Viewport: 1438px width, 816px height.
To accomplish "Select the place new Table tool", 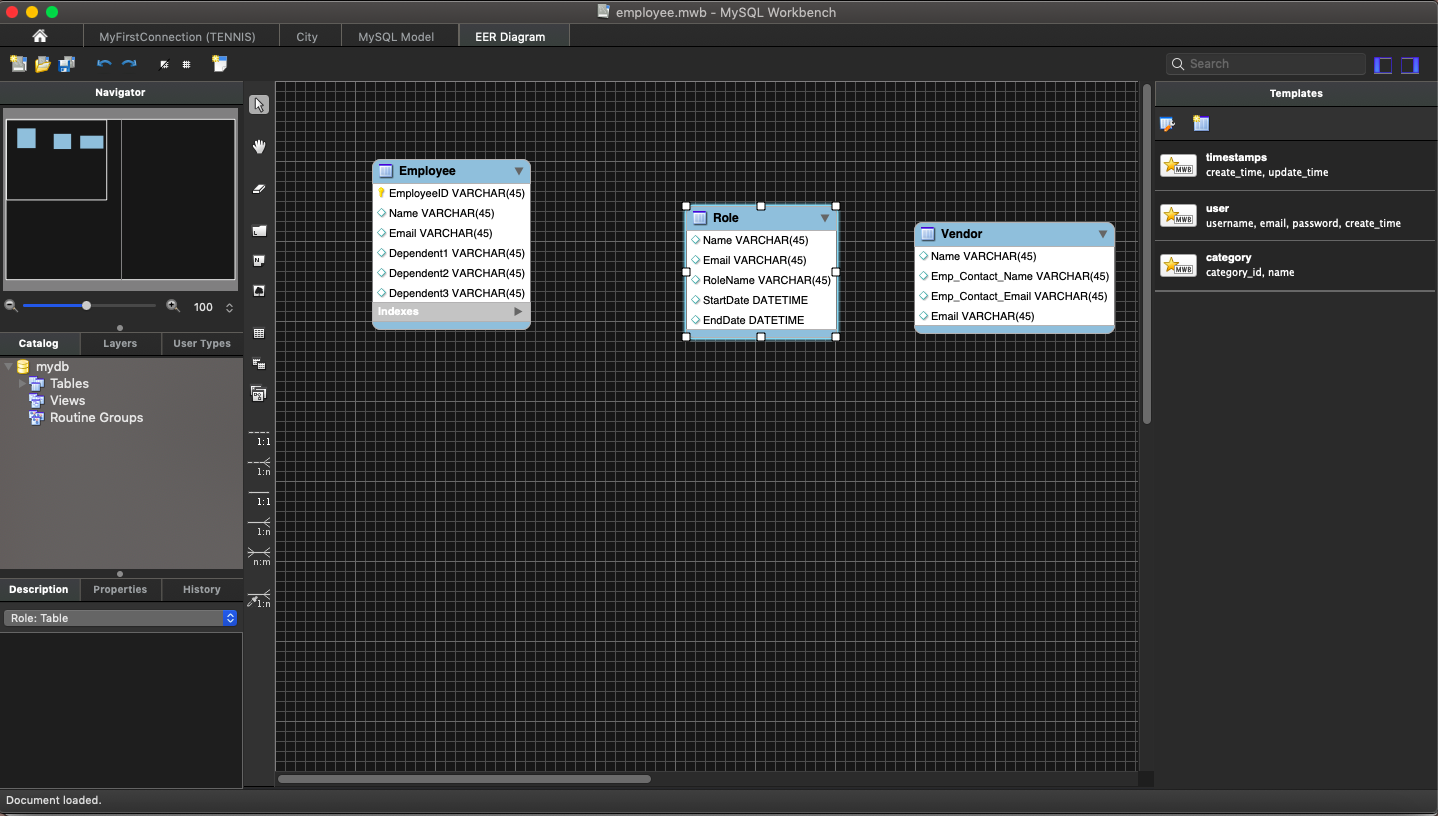I will (x=259, y=333).
